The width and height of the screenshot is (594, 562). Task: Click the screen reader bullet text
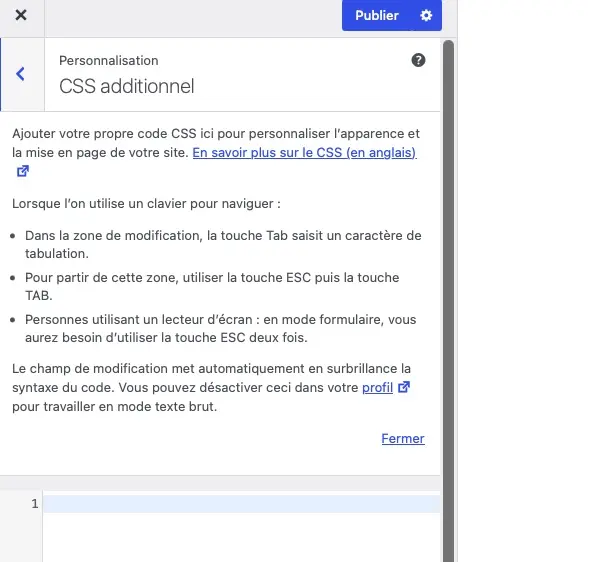click(x=220, y=328)
